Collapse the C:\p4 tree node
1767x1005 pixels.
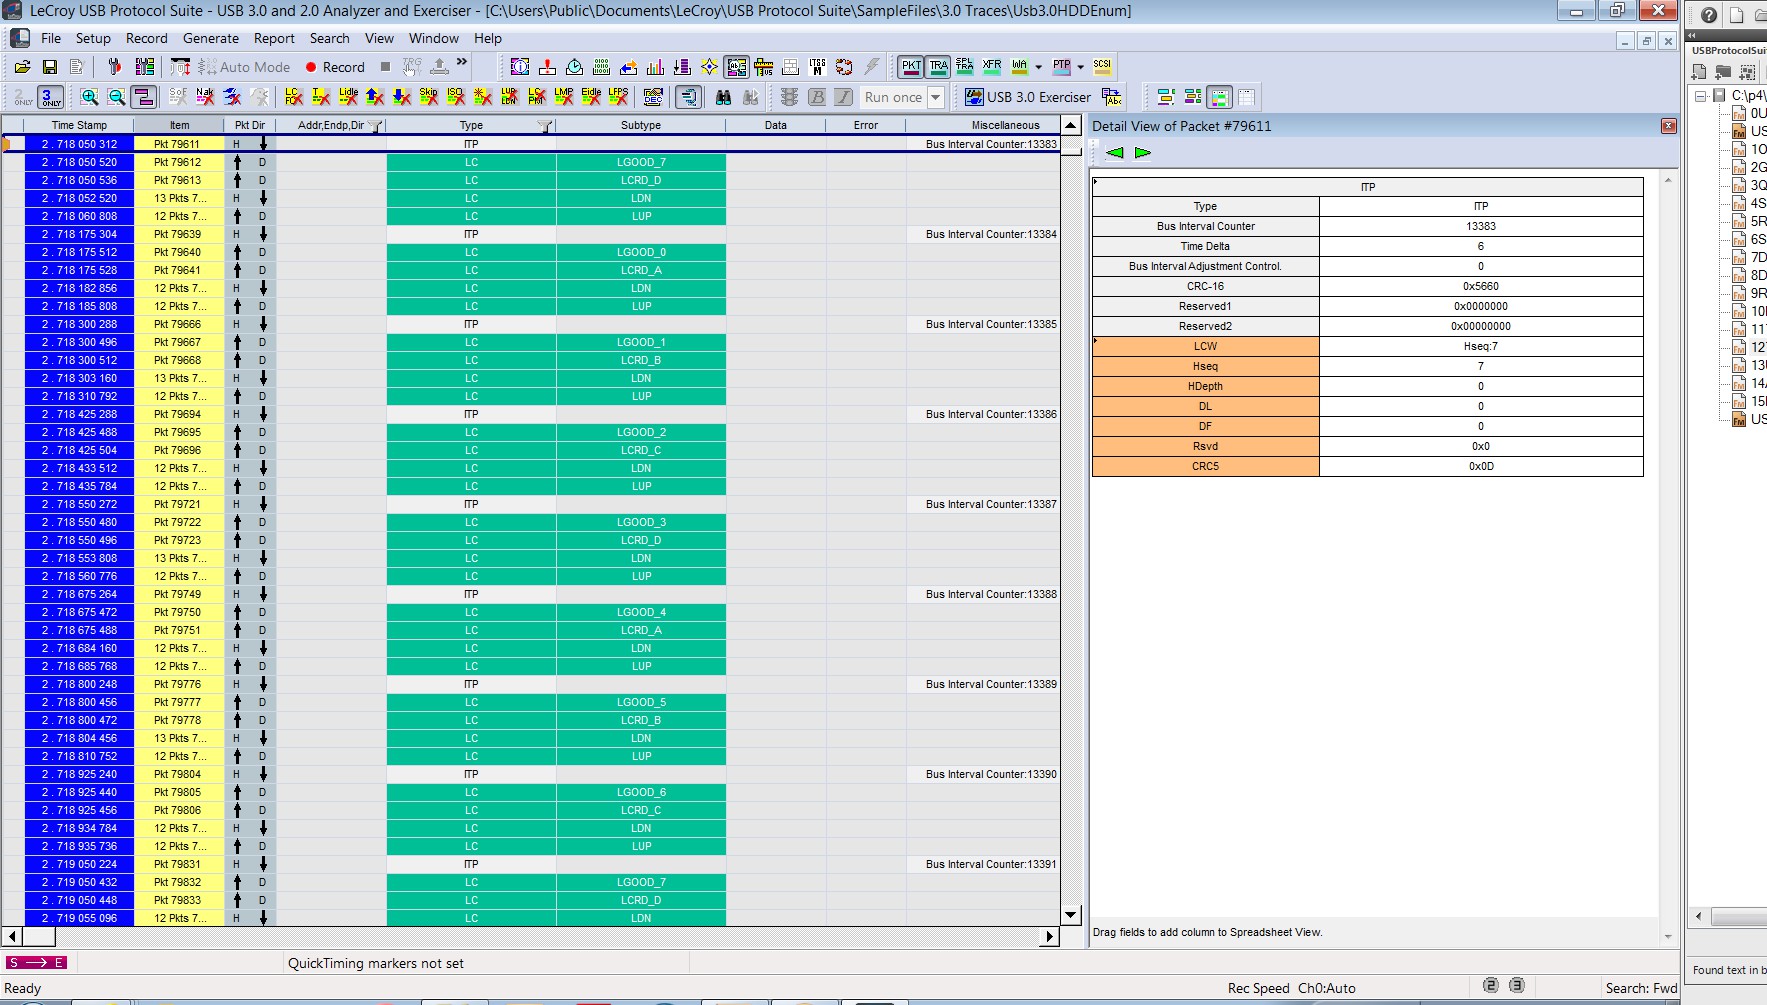tap(1700, 96)
